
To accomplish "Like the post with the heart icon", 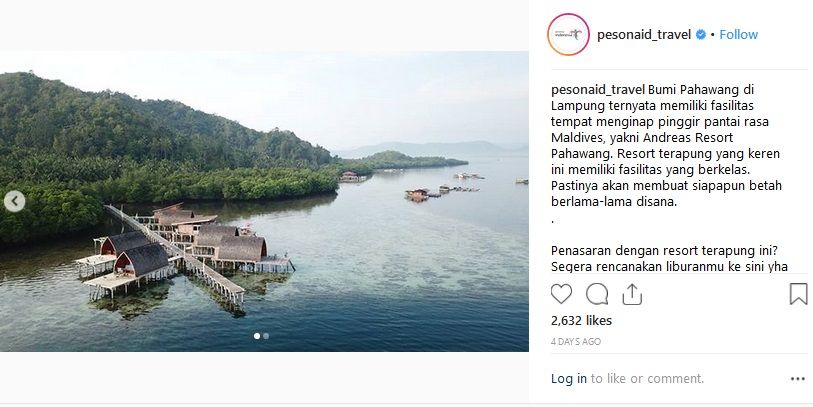I will click(562, 294).
